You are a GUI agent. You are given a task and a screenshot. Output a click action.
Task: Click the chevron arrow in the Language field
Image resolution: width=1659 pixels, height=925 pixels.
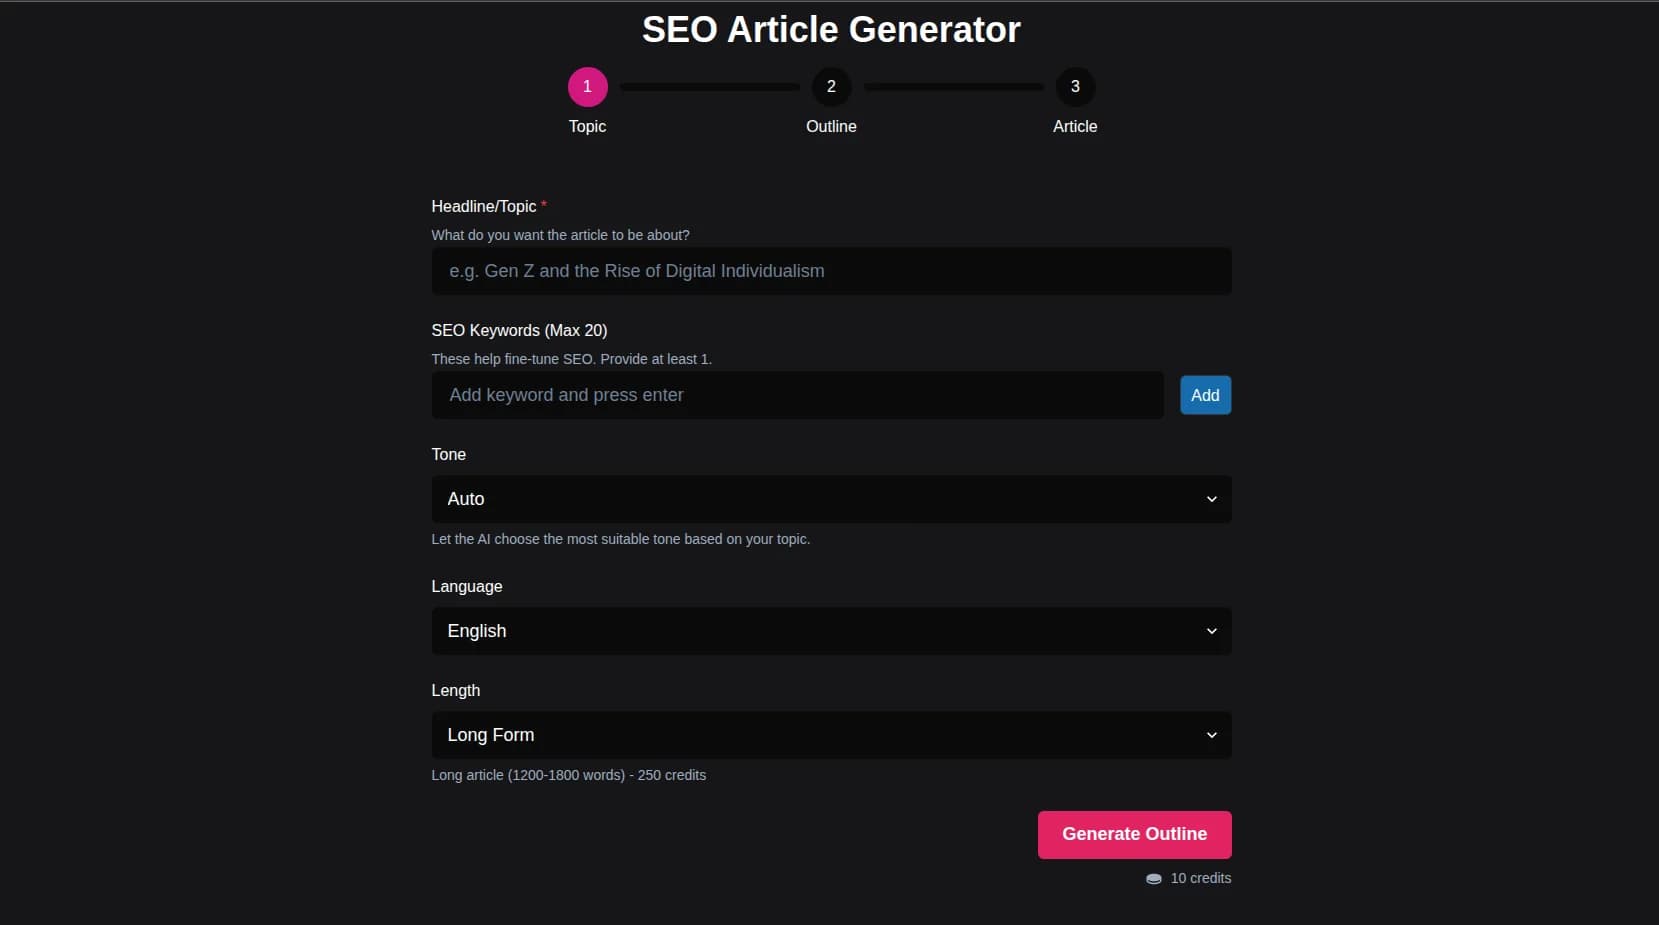tap(1211, 631)
